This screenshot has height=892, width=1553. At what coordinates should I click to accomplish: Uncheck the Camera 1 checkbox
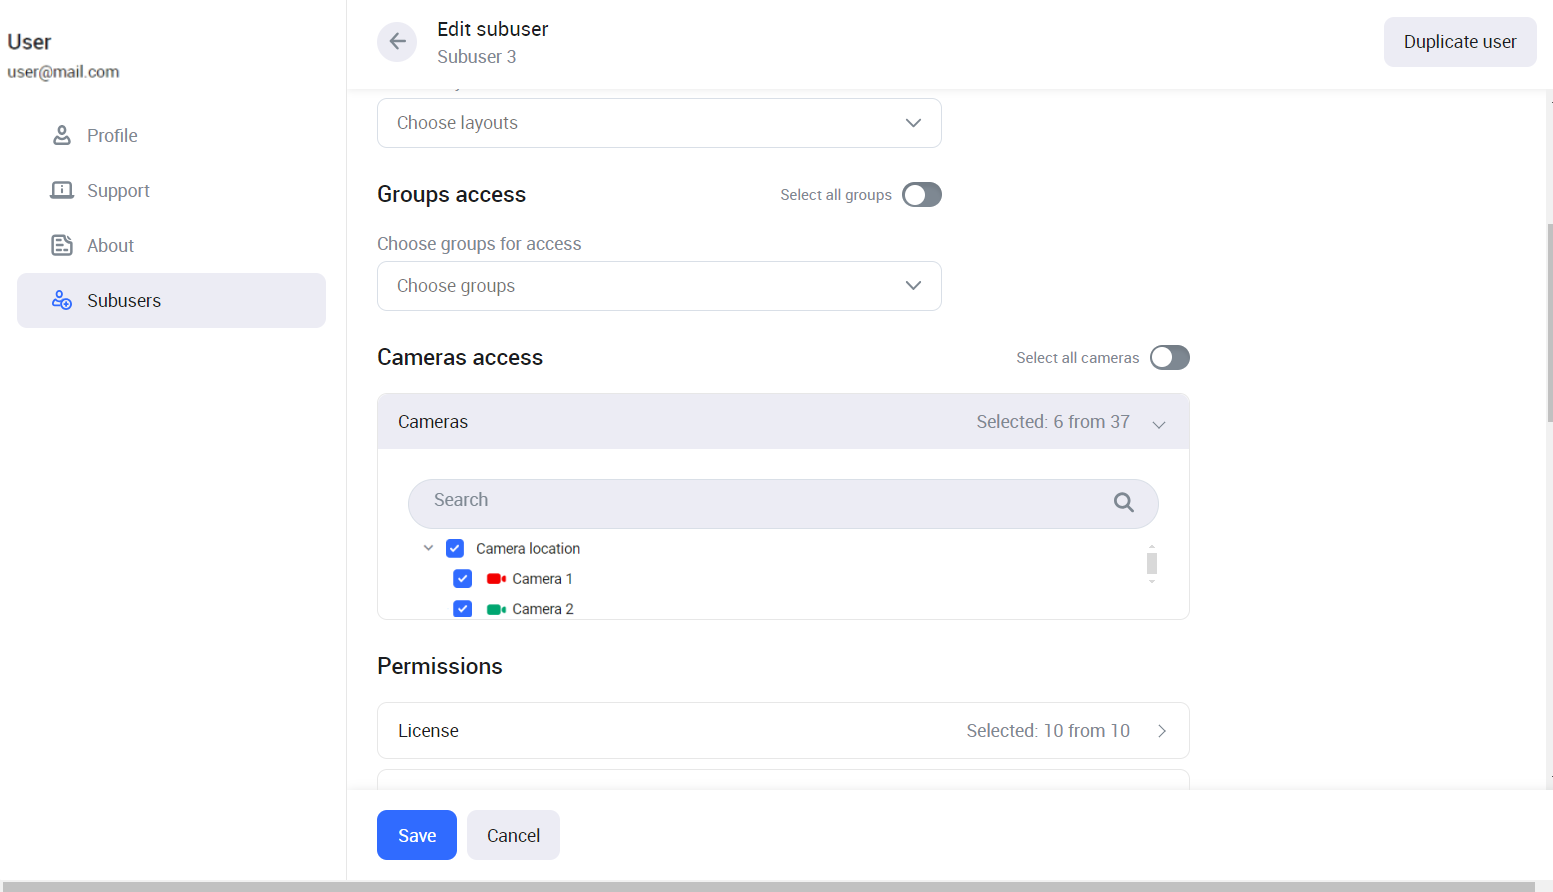[x=462, y=579]
